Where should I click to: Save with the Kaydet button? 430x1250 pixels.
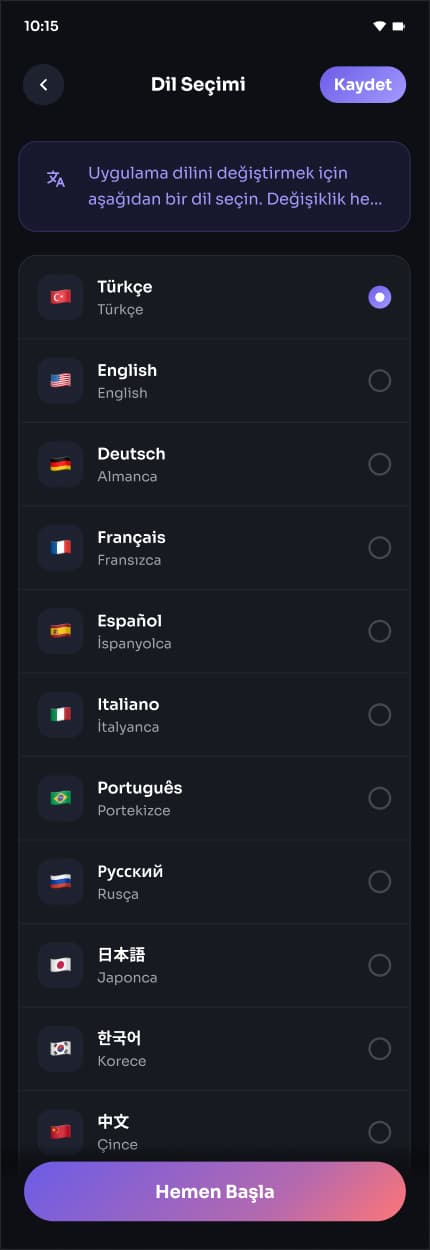click(x=363, y=85)
